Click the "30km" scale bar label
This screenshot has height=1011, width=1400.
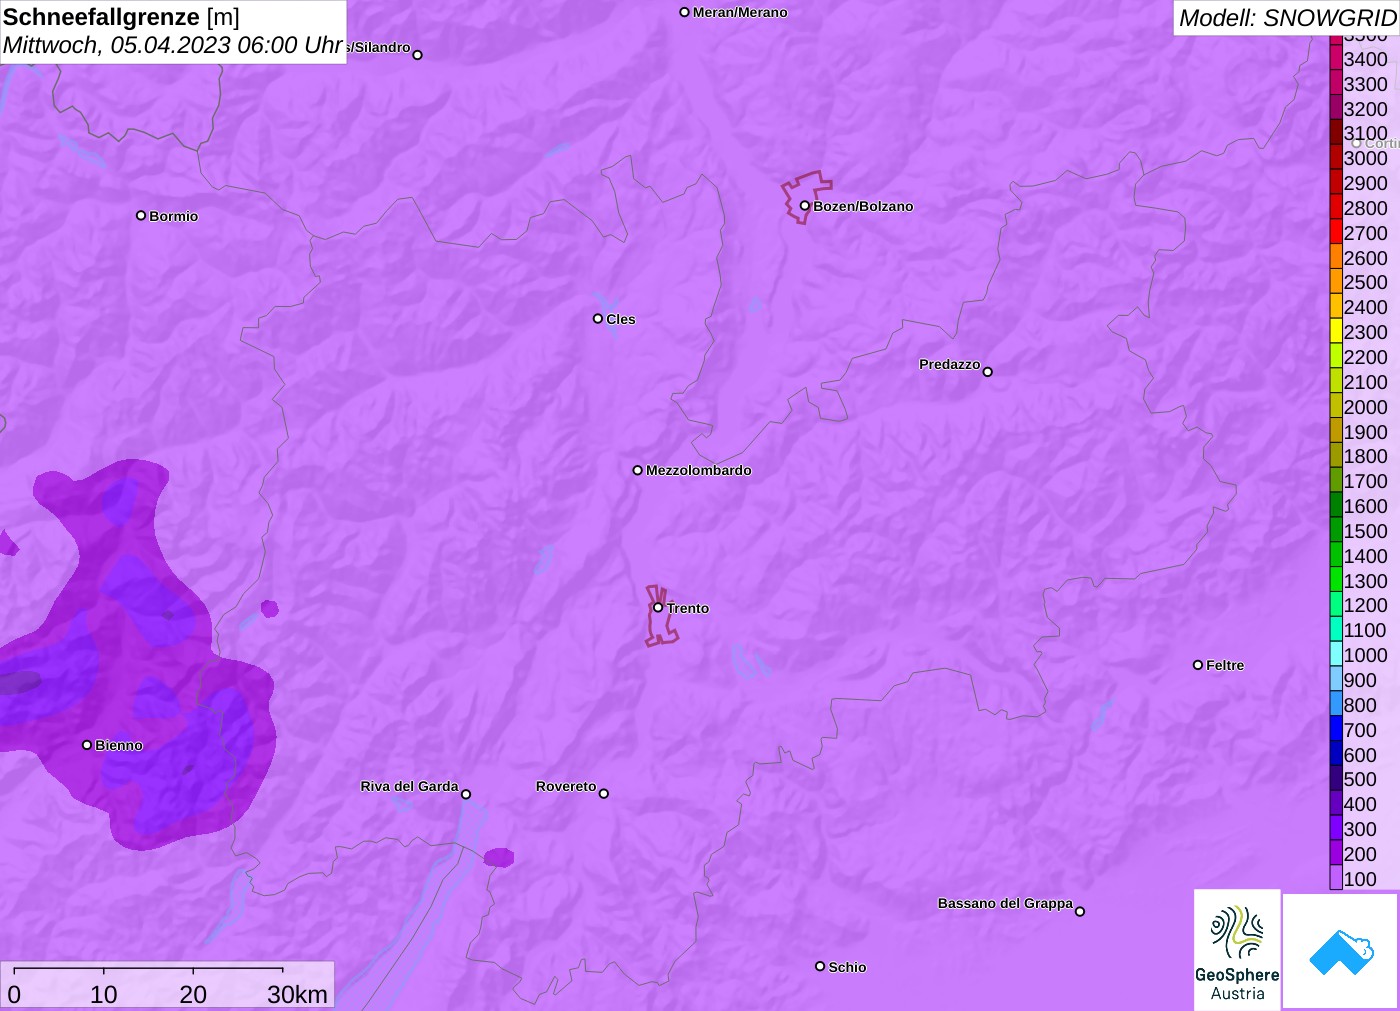[297, 994]
